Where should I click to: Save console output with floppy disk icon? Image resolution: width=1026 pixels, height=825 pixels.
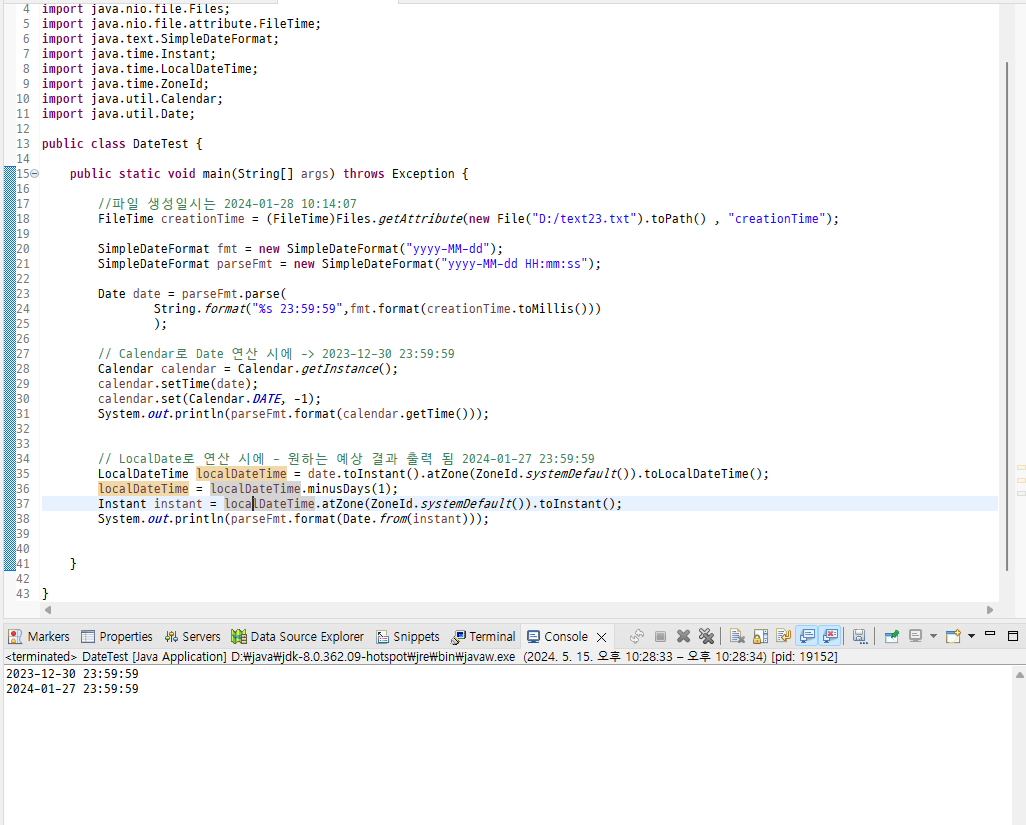coord(859,636)
